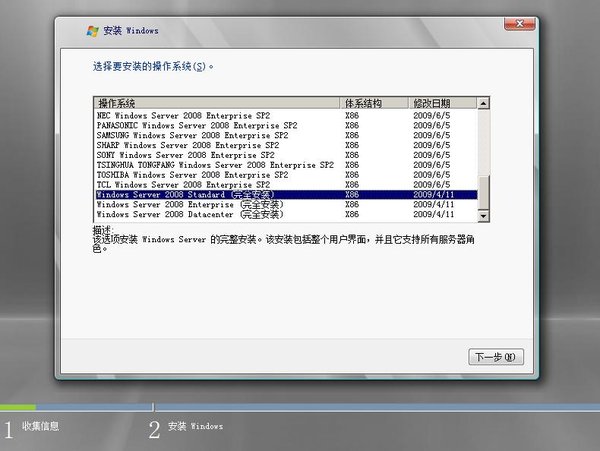
Task: Click the scroll down arrow of the OS list
Action: pyautogui.click(x=483, y=216)
